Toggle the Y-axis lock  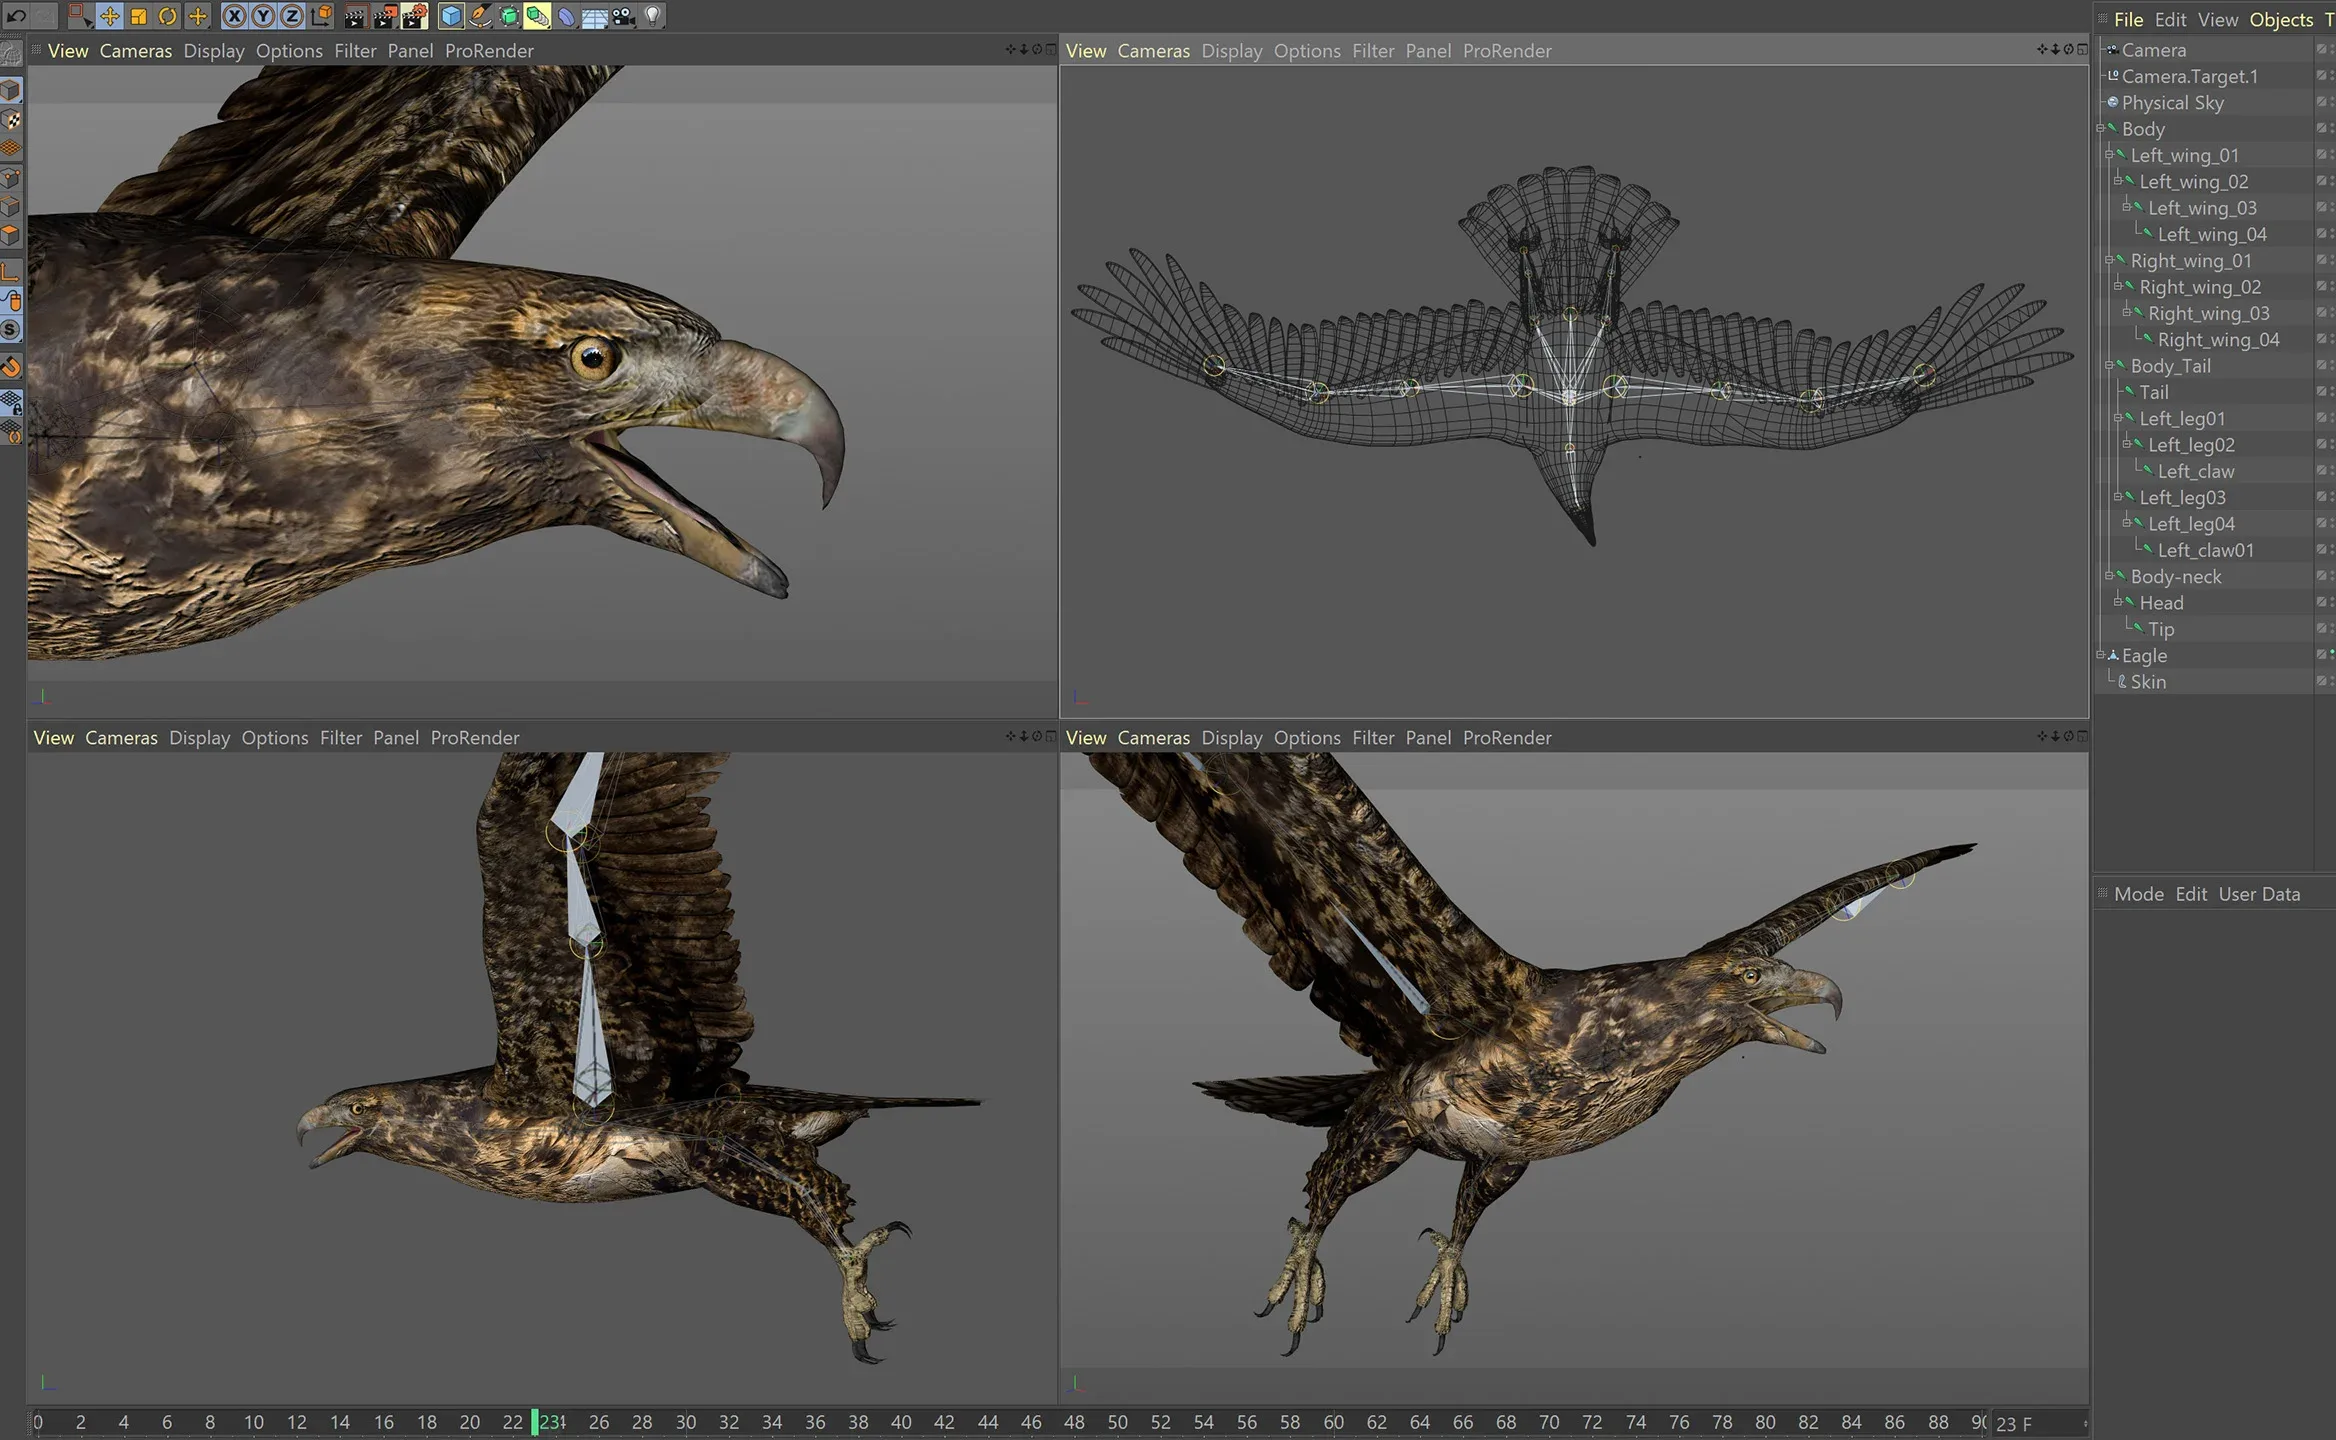point(263,16)
